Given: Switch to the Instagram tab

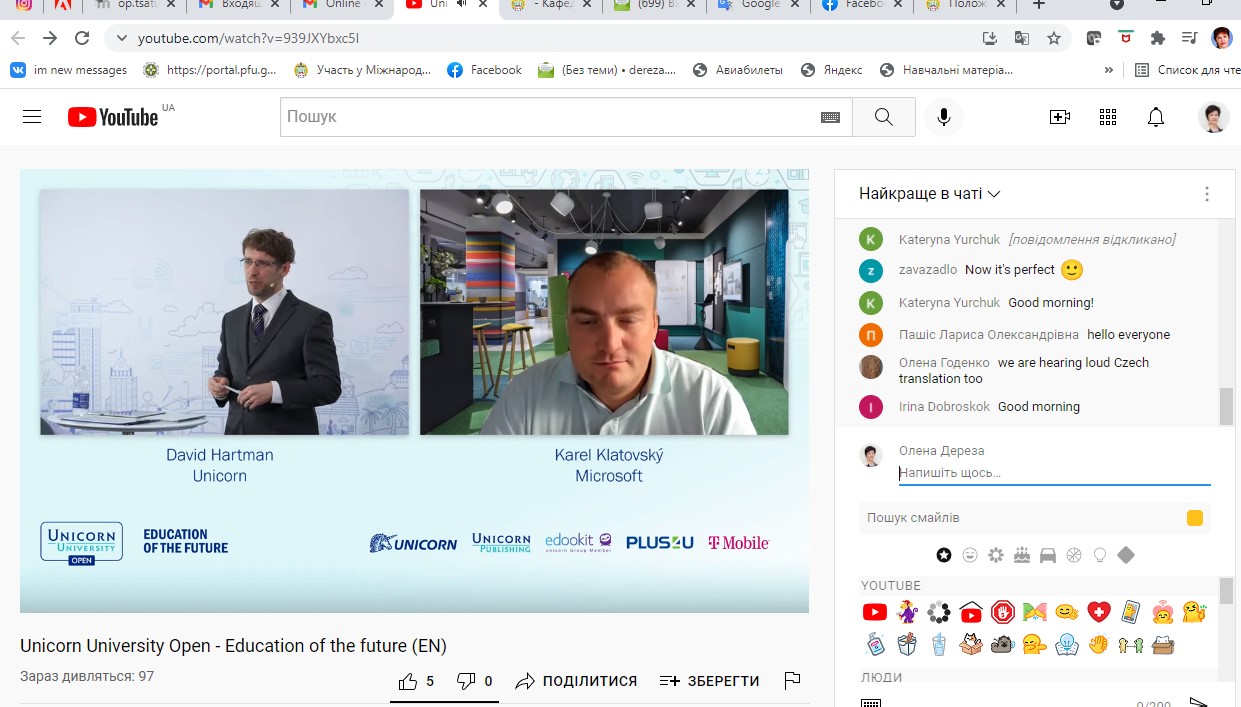Looking at the screenshot, I should pos(25,5).
